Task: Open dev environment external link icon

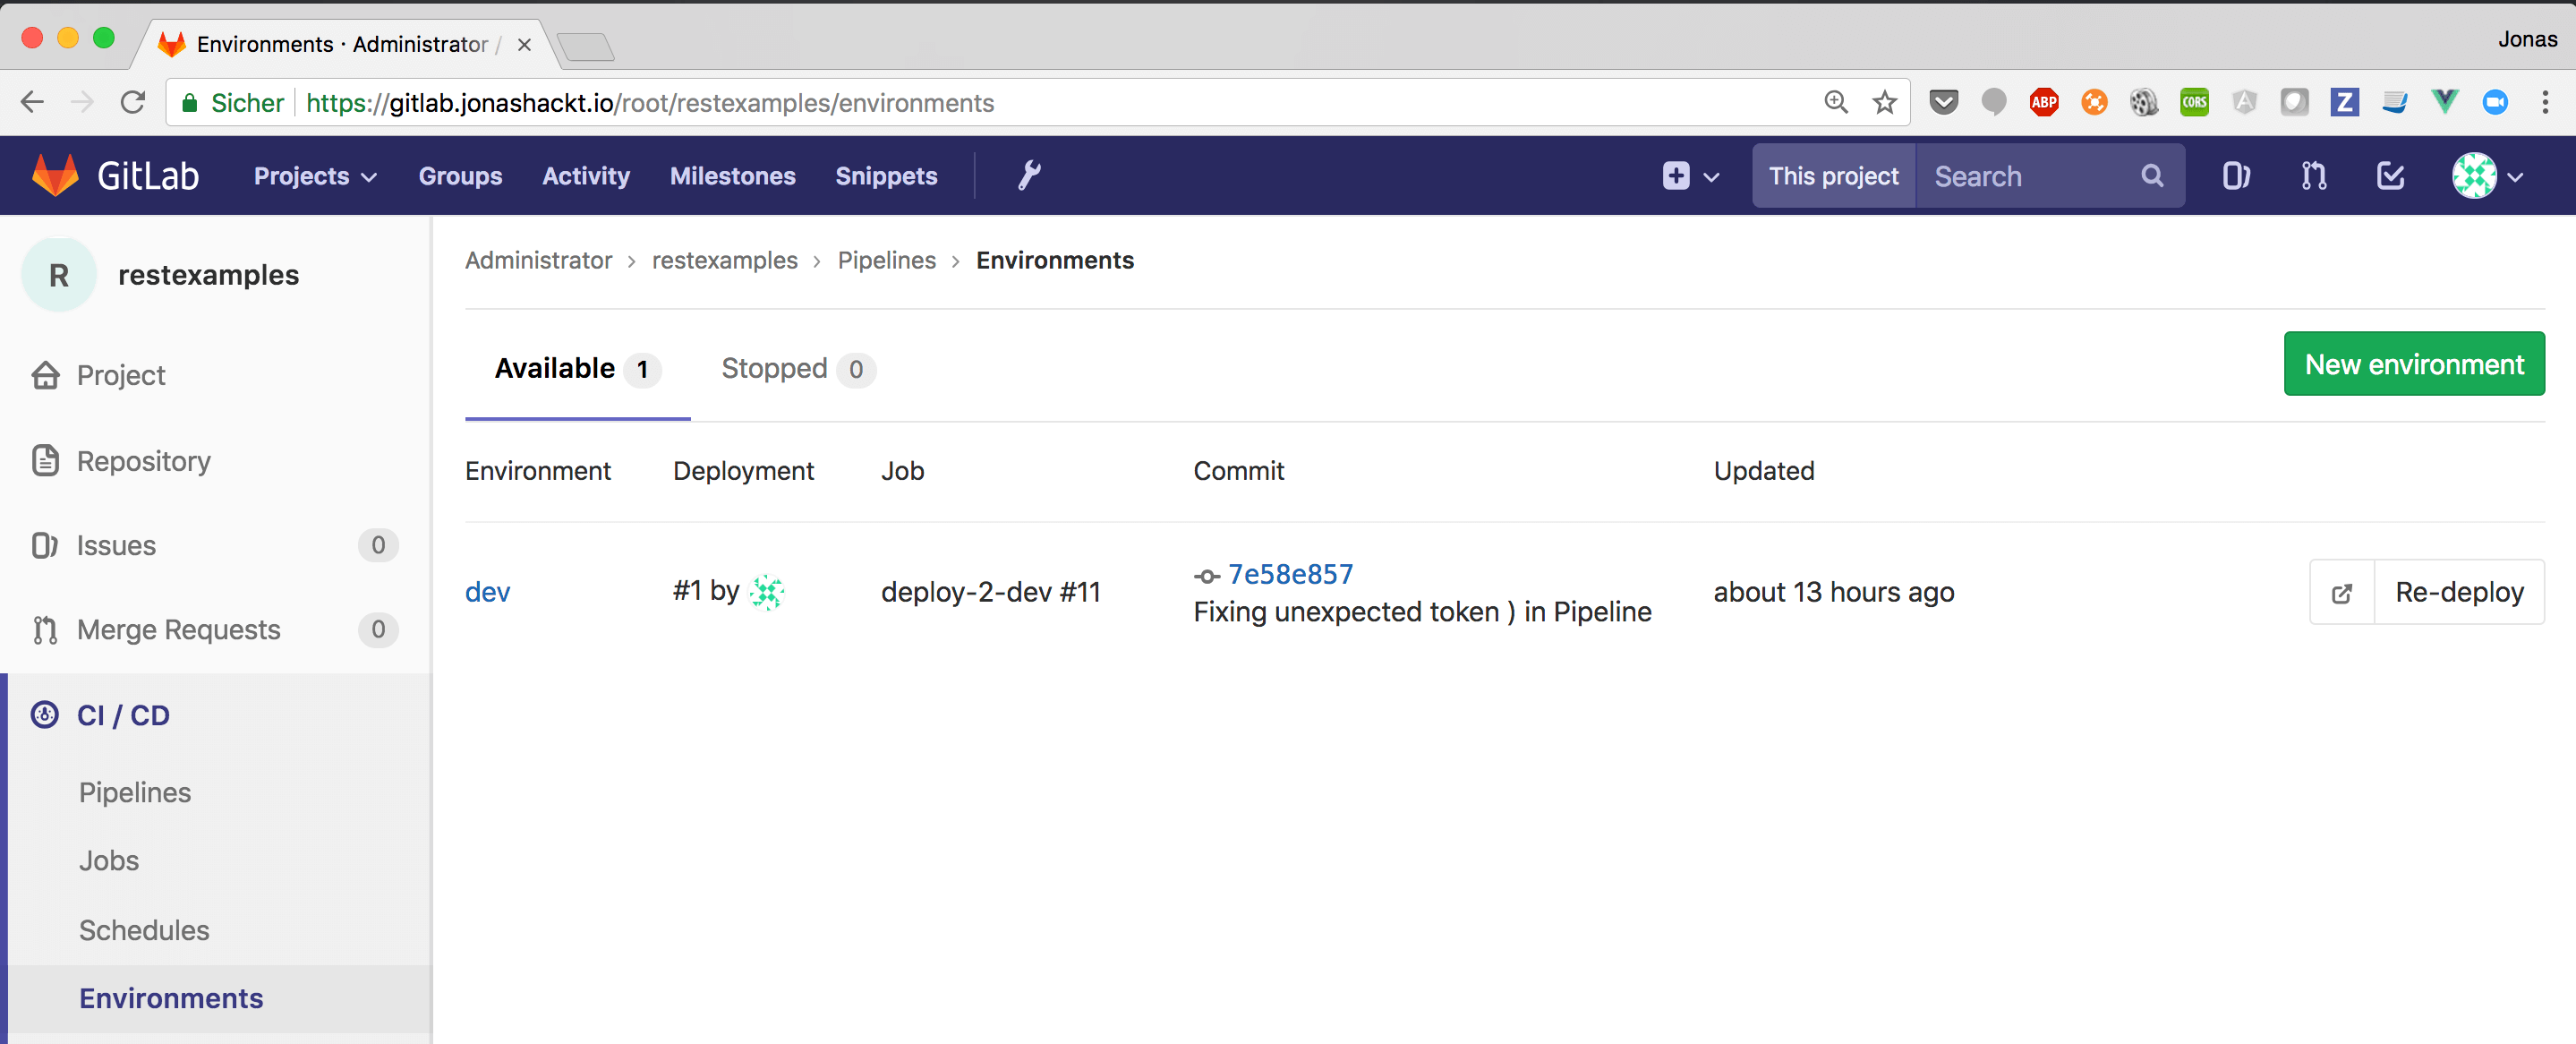Action: coord(2341,593)
